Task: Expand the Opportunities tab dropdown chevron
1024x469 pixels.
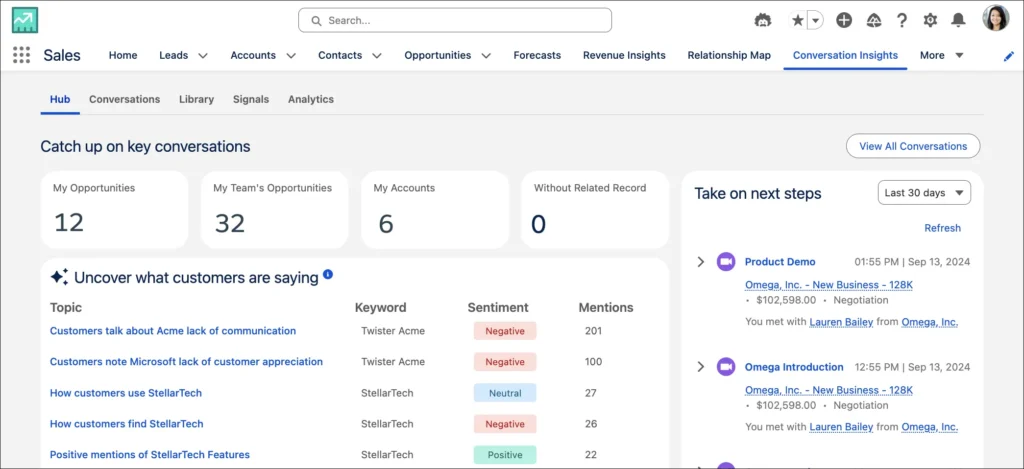Action: tap(486, 56)
